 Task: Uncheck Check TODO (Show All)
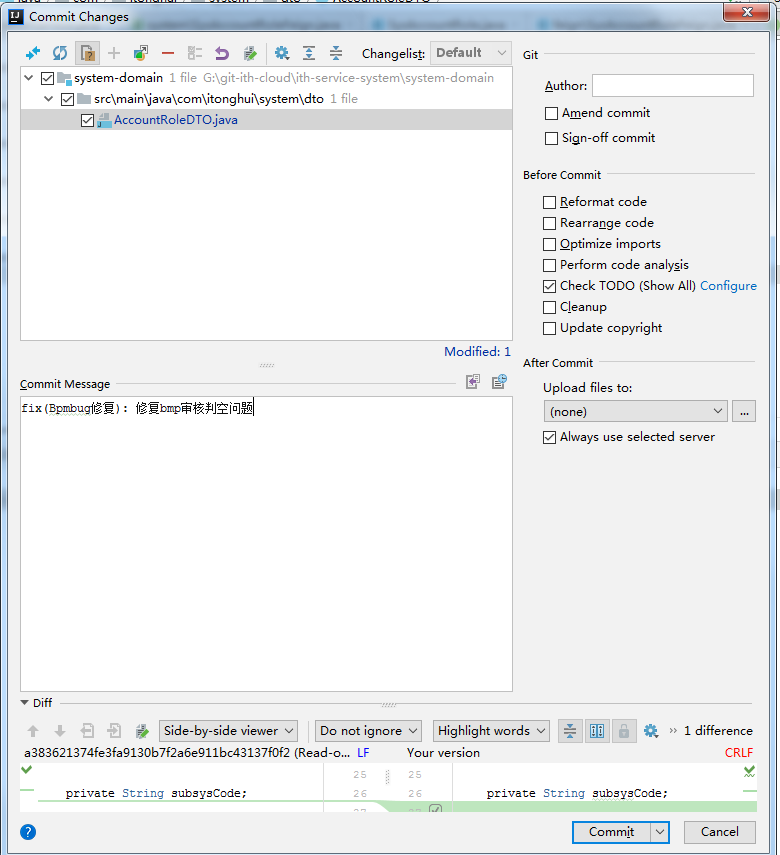[x=550, y=286]
